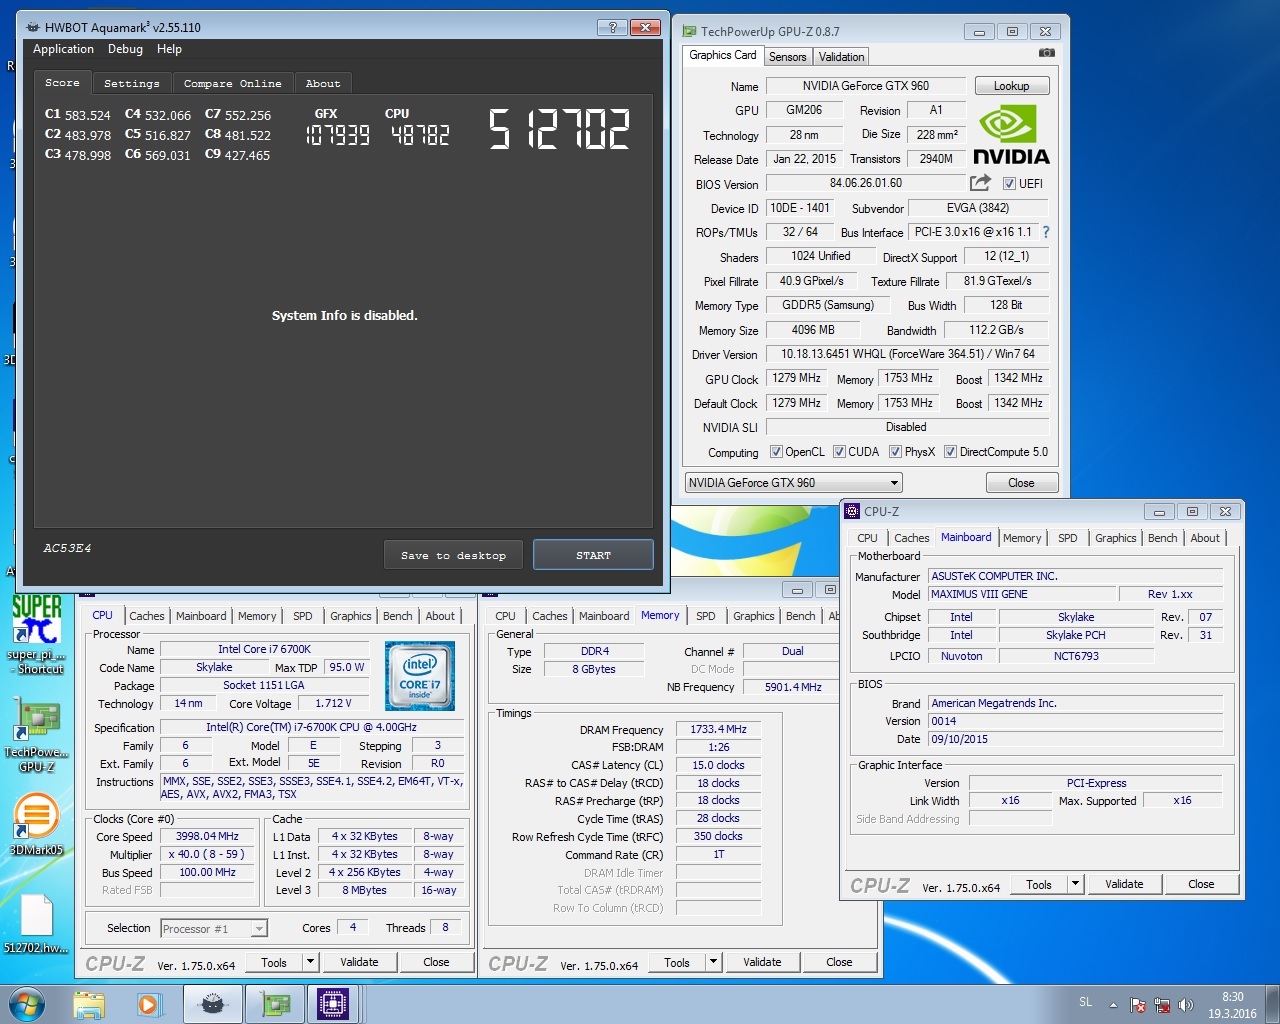Click the help question mark in Aquamark title bar

tap(613, 28)
